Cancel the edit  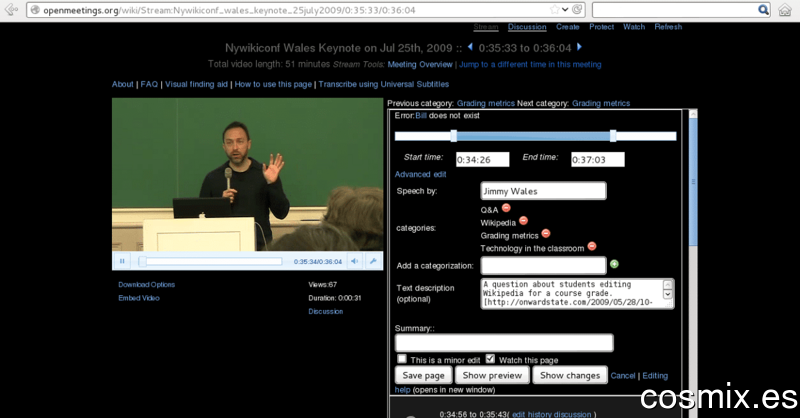pos(623,376)
